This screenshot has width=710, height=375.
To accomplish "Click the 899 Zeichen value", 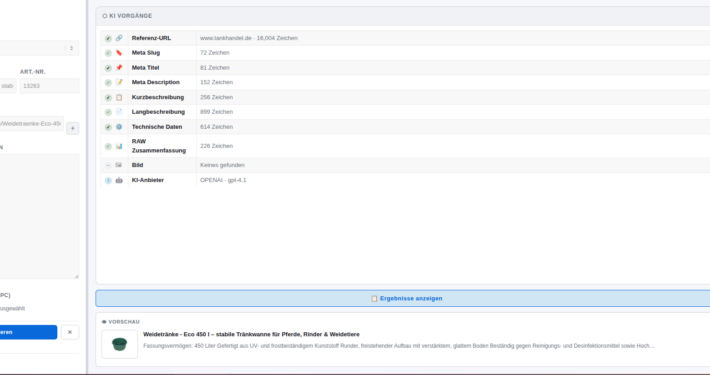I will click(x=216, y=111).
